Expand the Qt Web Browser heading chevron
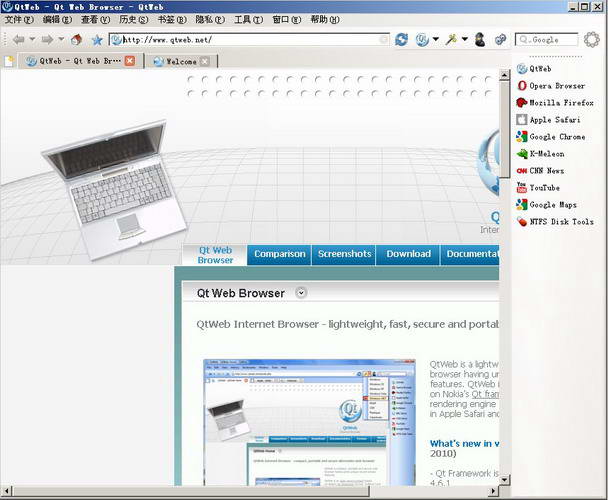Screen dimensions: 608x500 click(301, 293)
